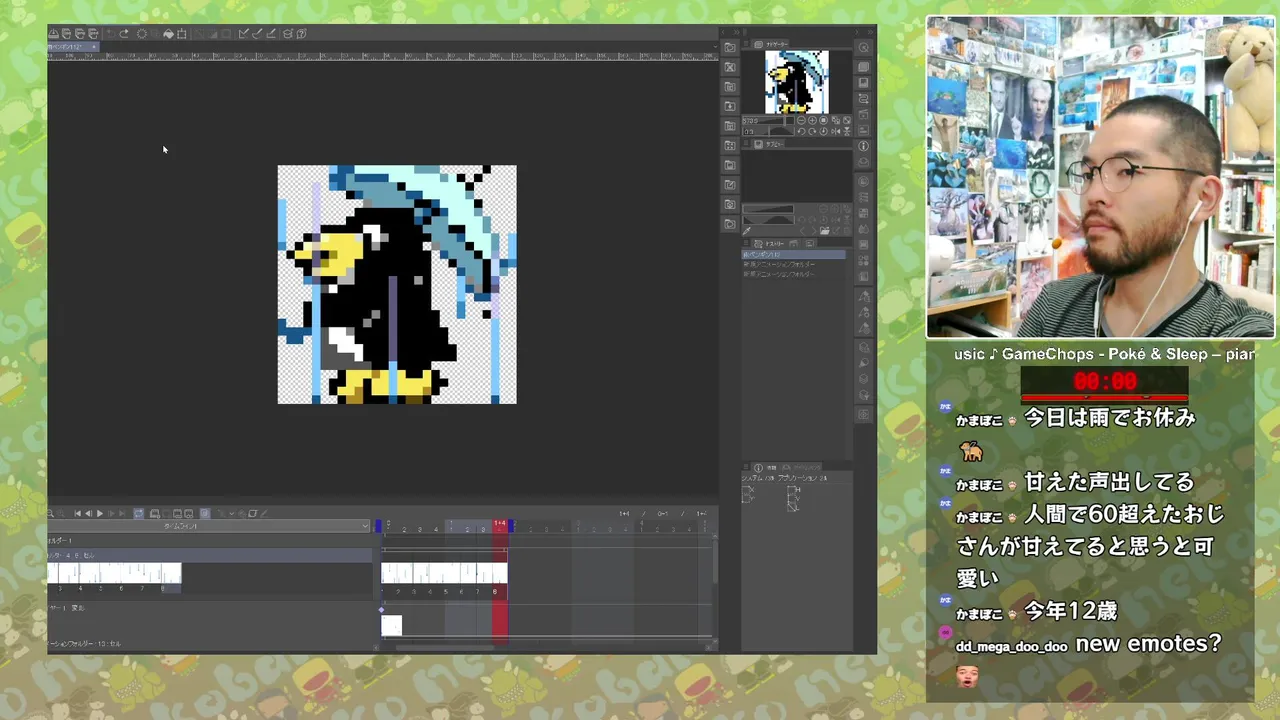The image size is (1280, 720).
Task: Click the Scale/Rotate transform icon in the command bar
Action: point(181,34)
